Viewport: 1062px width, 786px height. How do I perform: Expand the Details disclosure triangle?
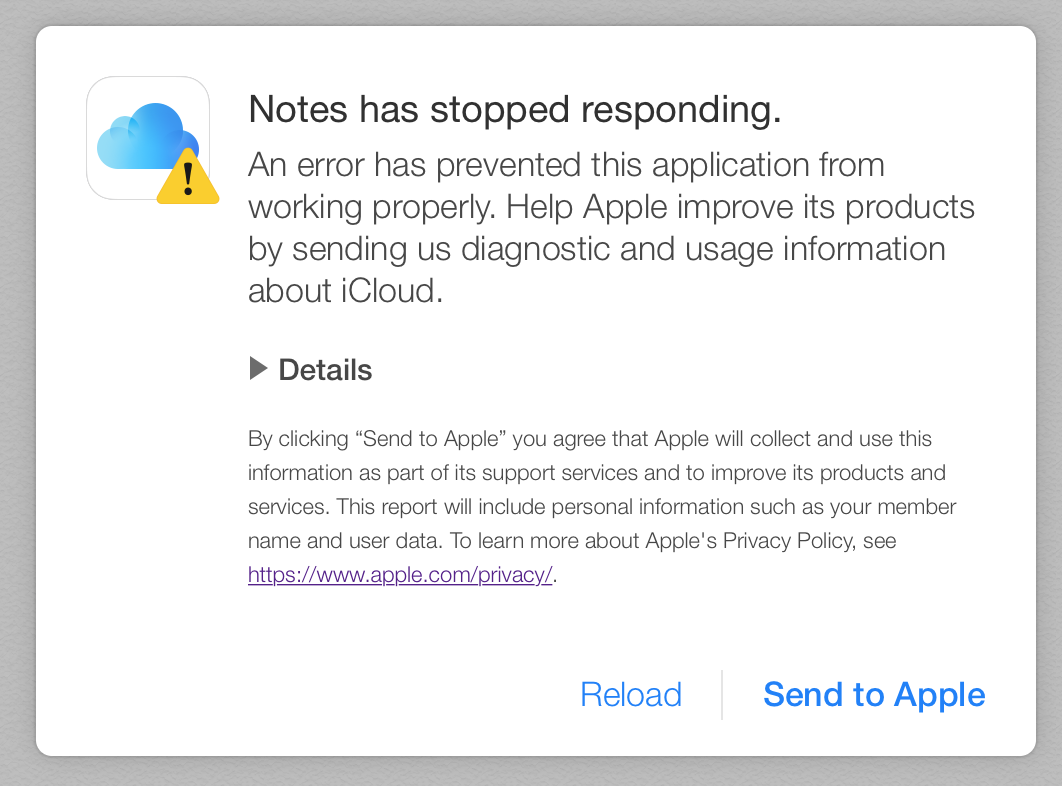click(x=258, y=369)
